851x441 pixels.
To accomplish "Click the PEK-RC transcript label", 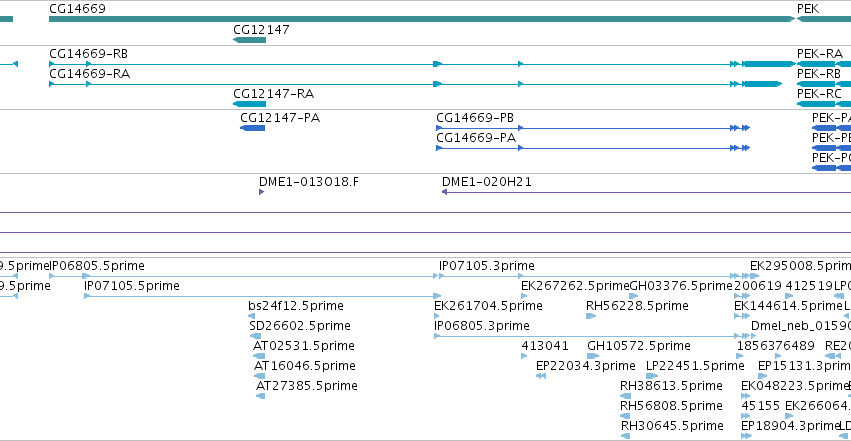I will 819,94.
